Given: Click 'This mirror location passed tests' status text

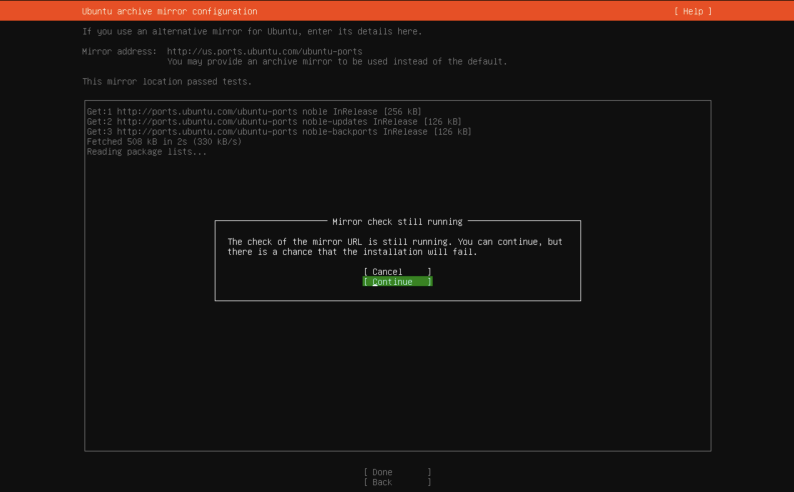Looking at the screenshot, I should point(167,81).
